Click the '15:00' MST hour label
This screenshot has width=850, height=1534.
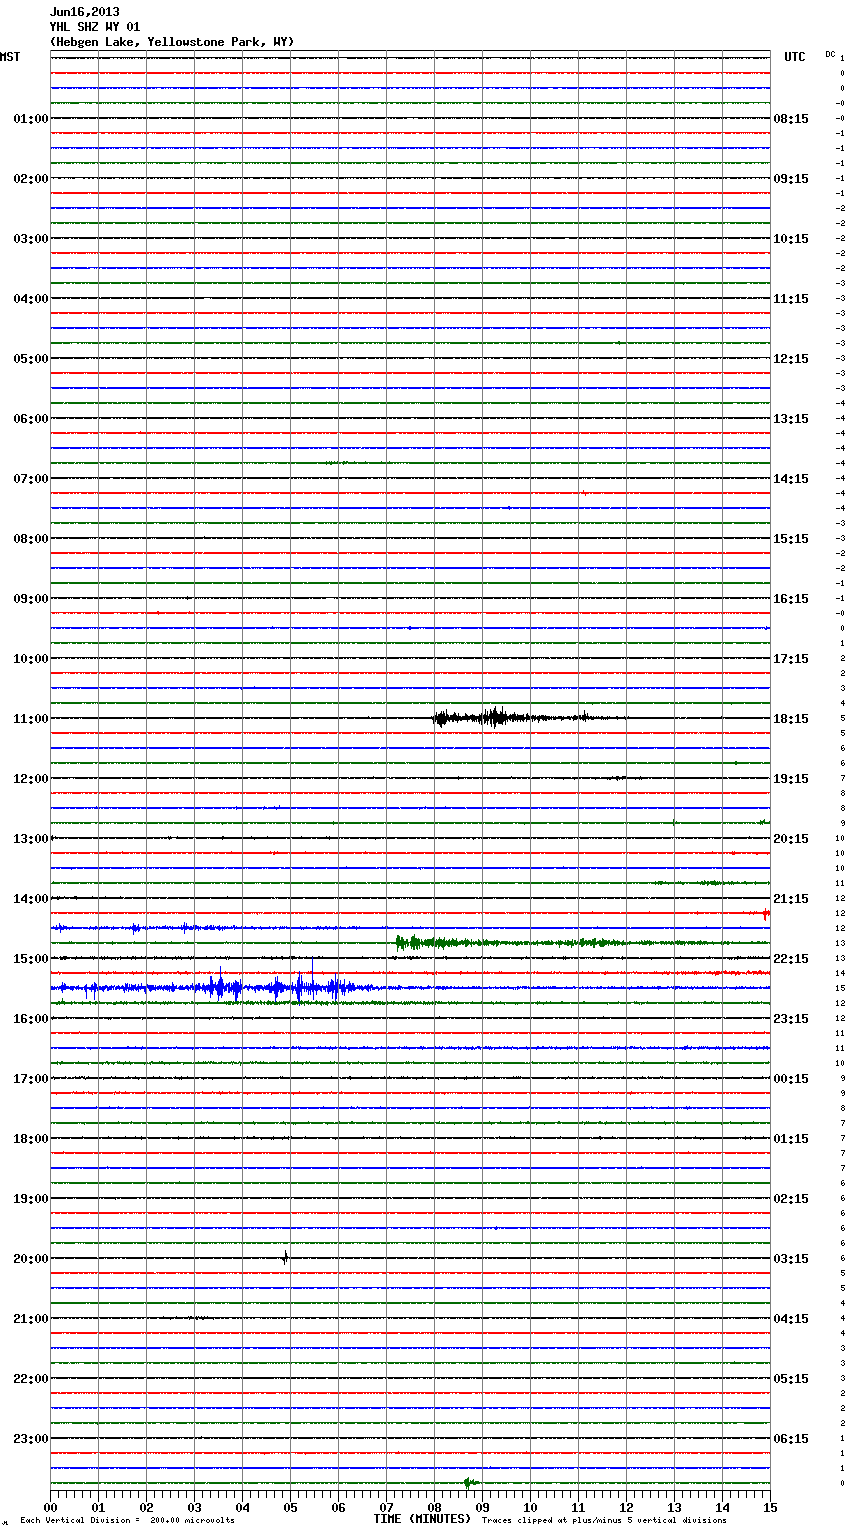pos(30,958)
